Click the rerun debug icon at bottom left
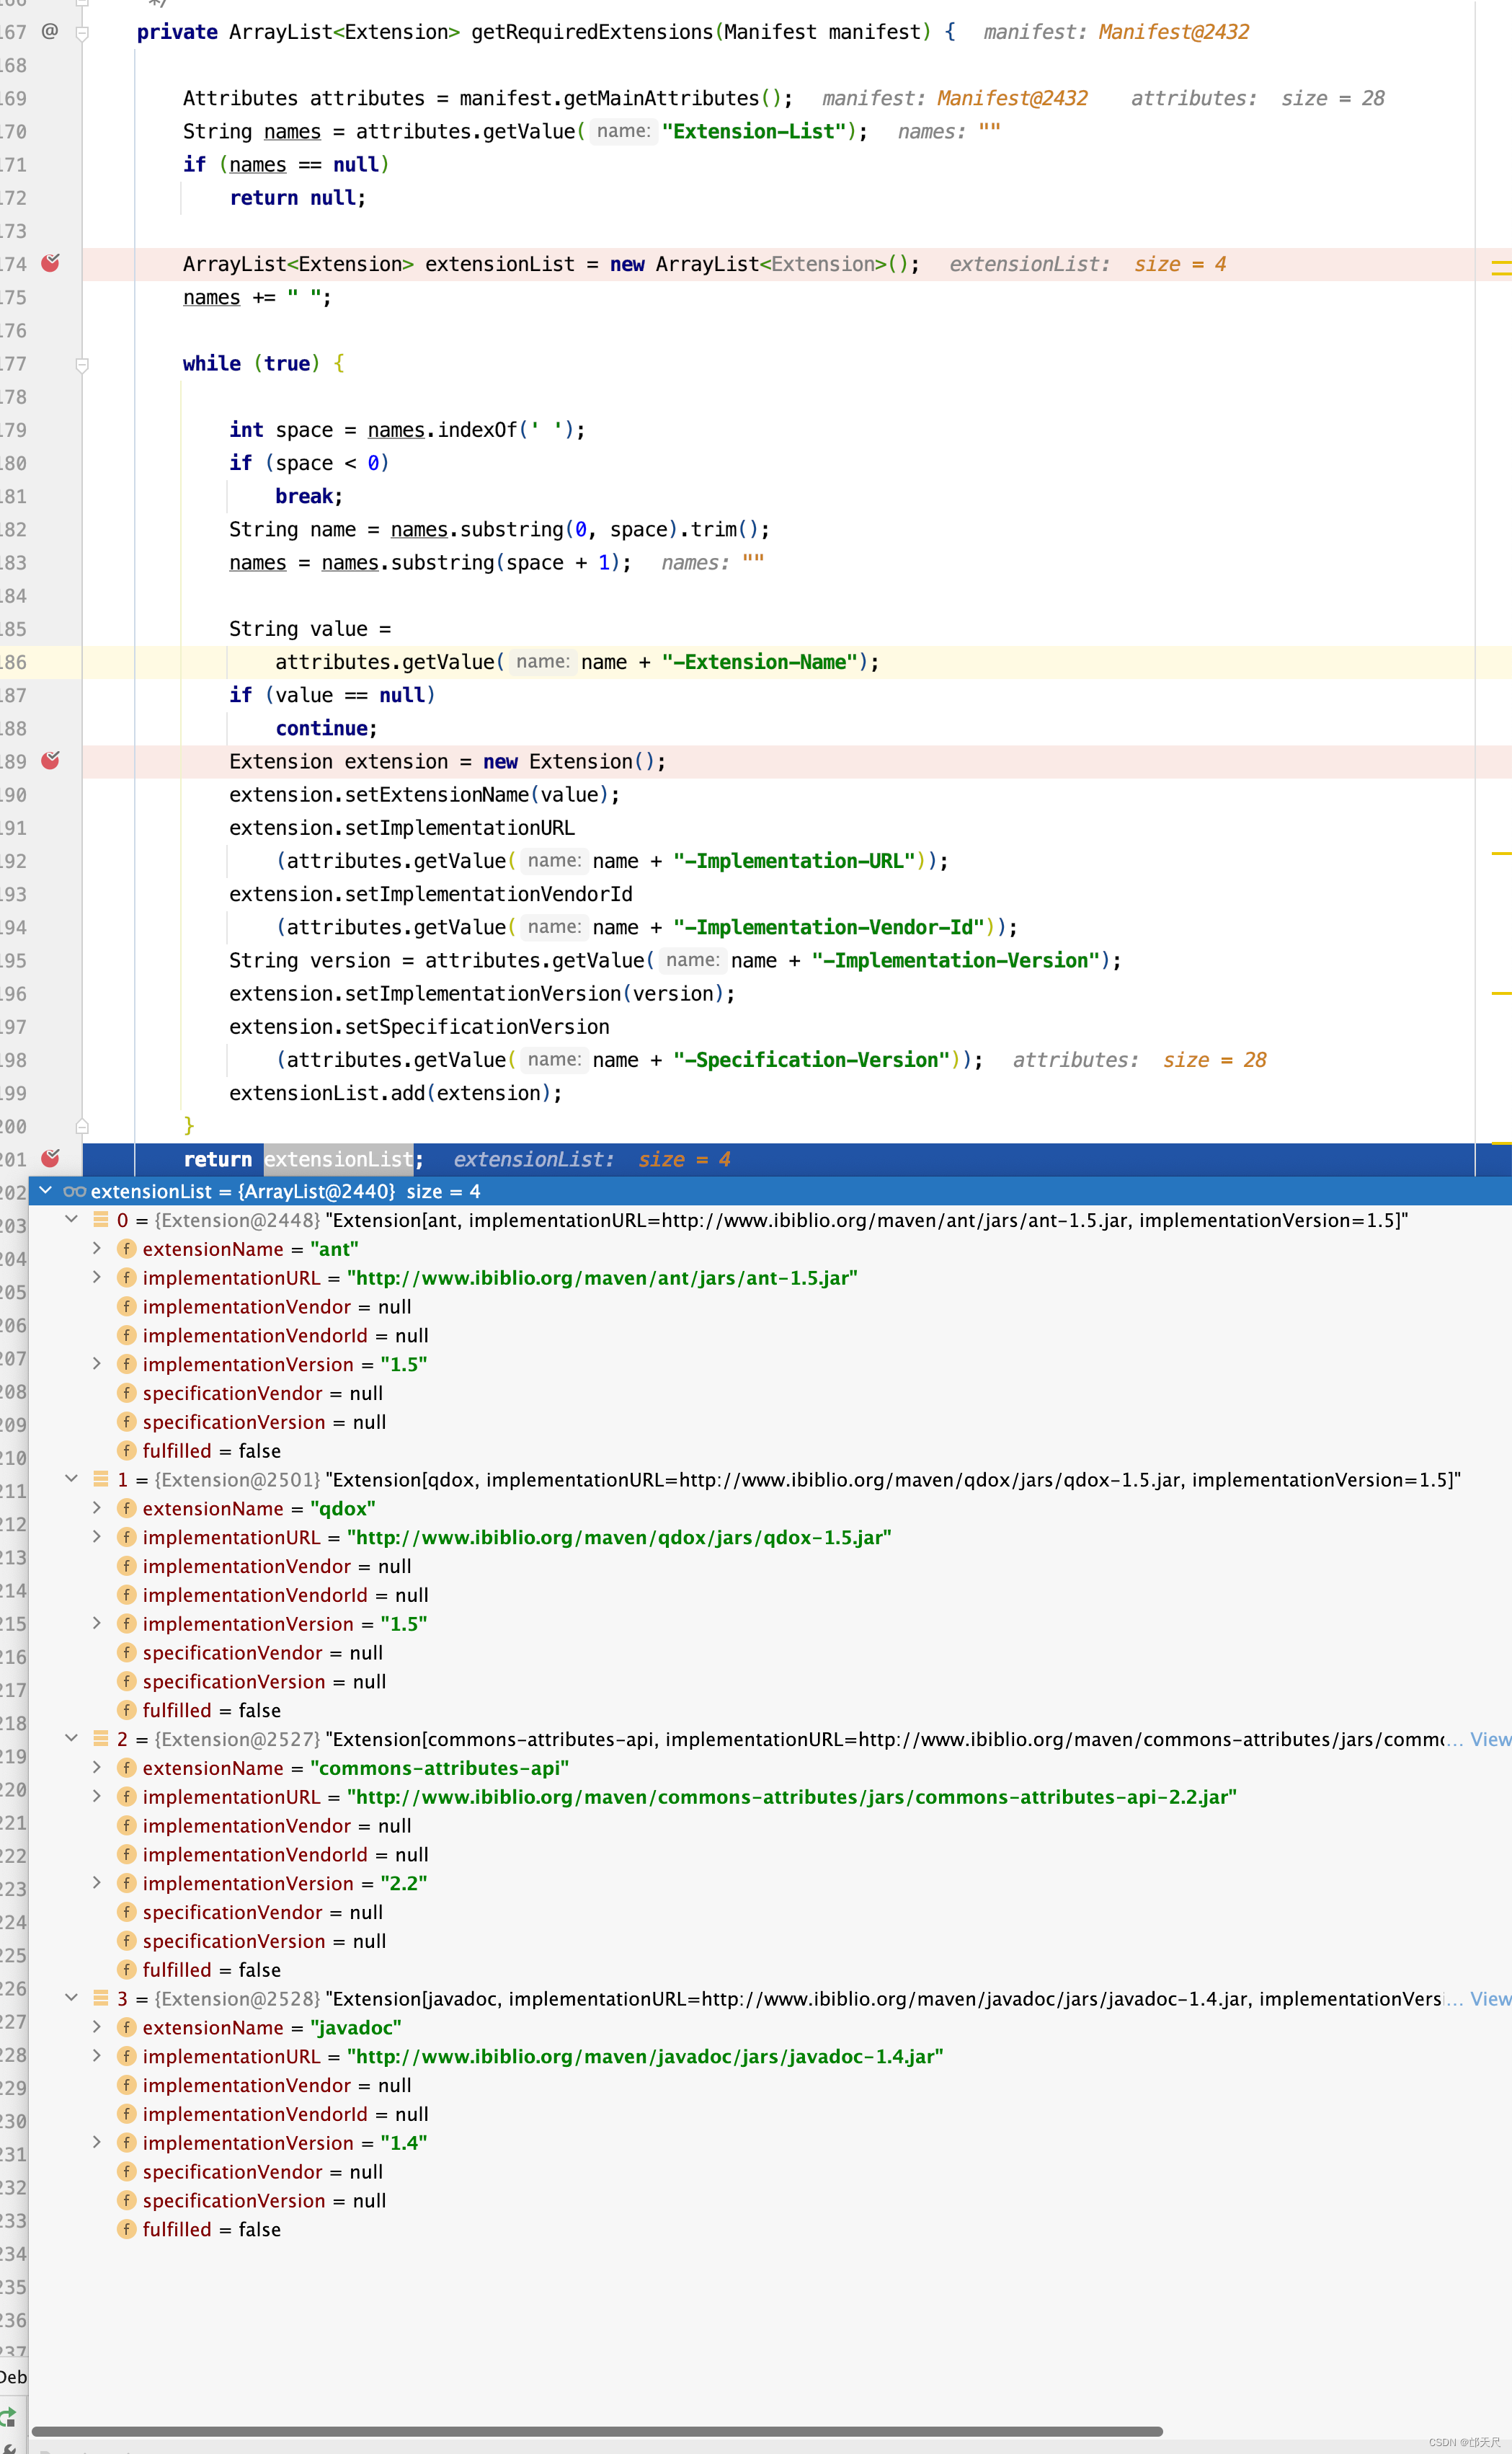The image size is (1512, 2454). pos(8,2417)
